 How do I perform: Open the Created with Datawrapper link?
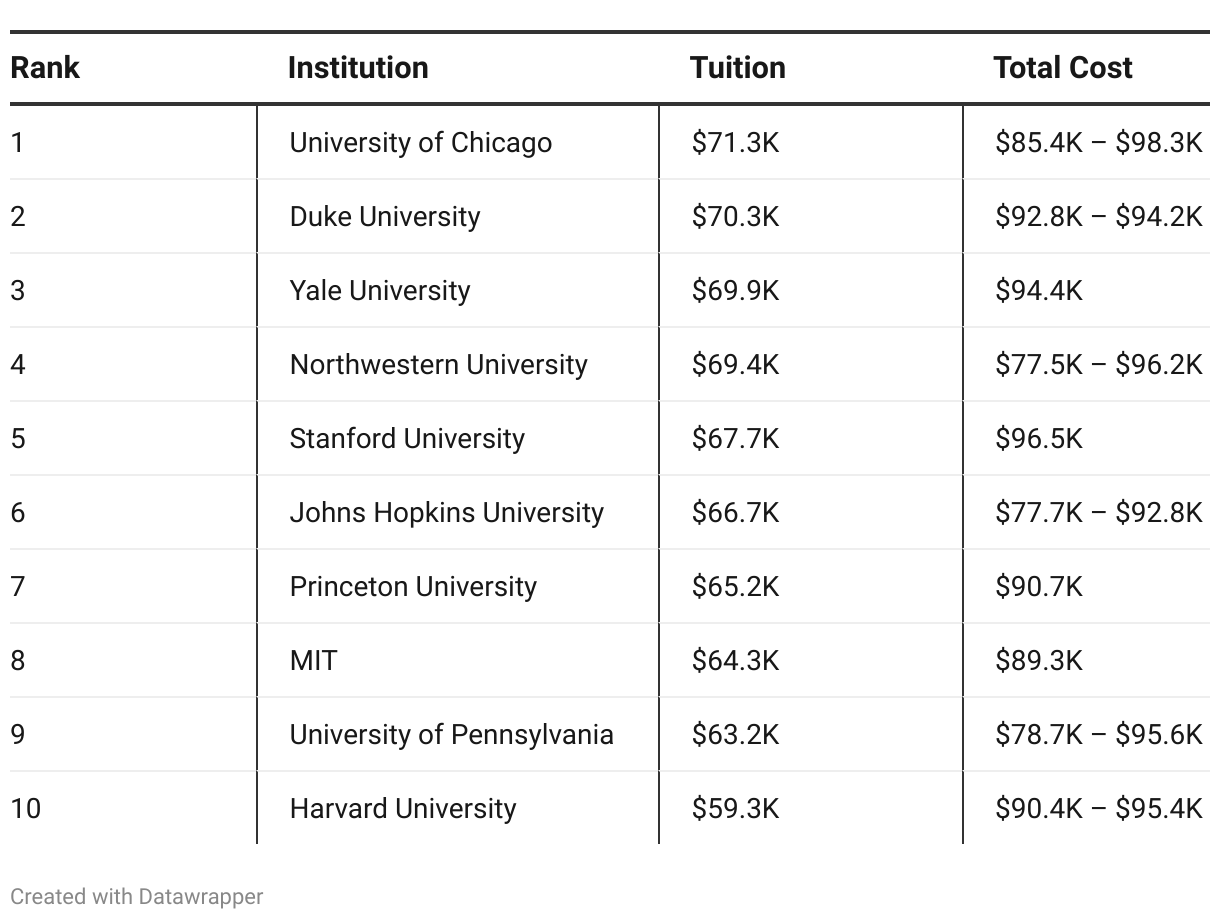tap(137, 896)
